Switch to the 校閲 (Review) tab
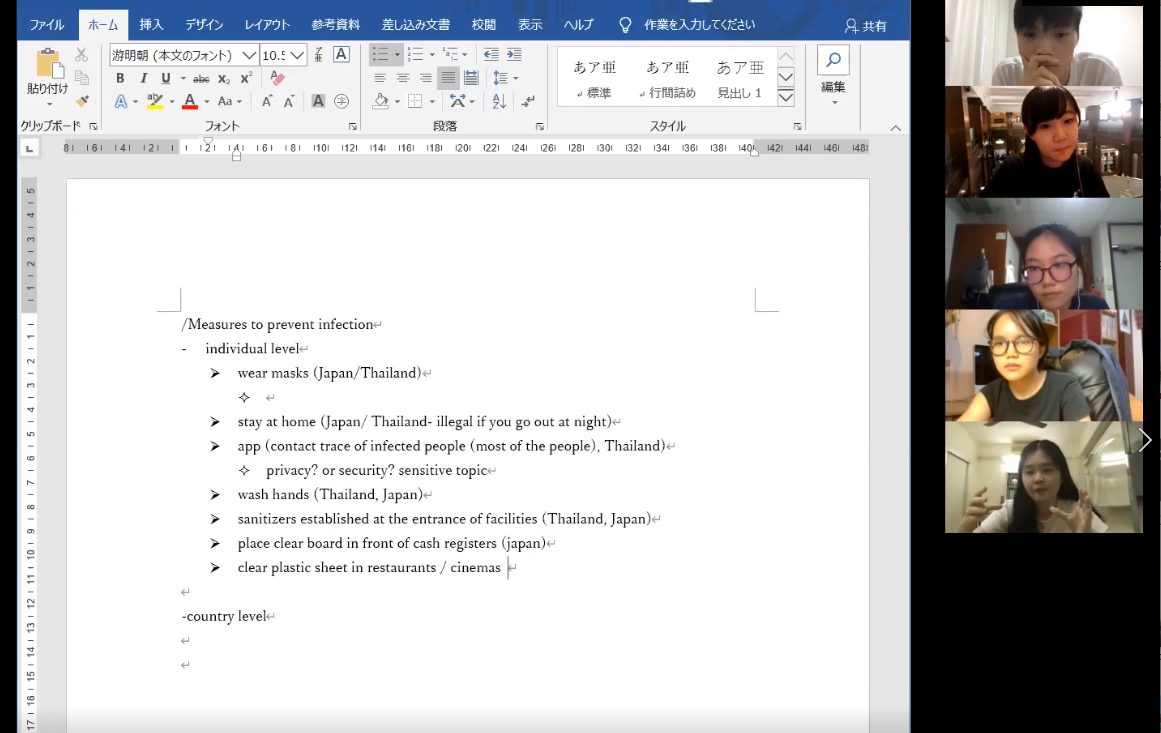 point(484,25)
